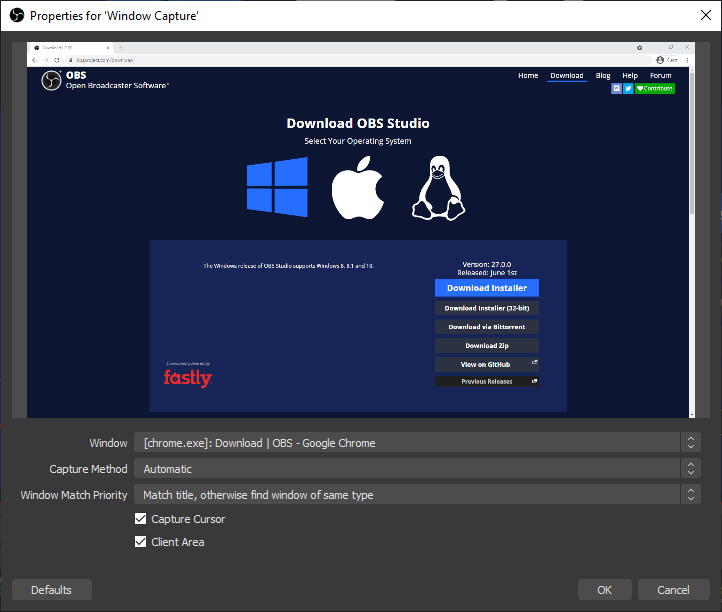Click the page scrollbar thumb in the preview
The image size is (722, 612).
[692, 142]
